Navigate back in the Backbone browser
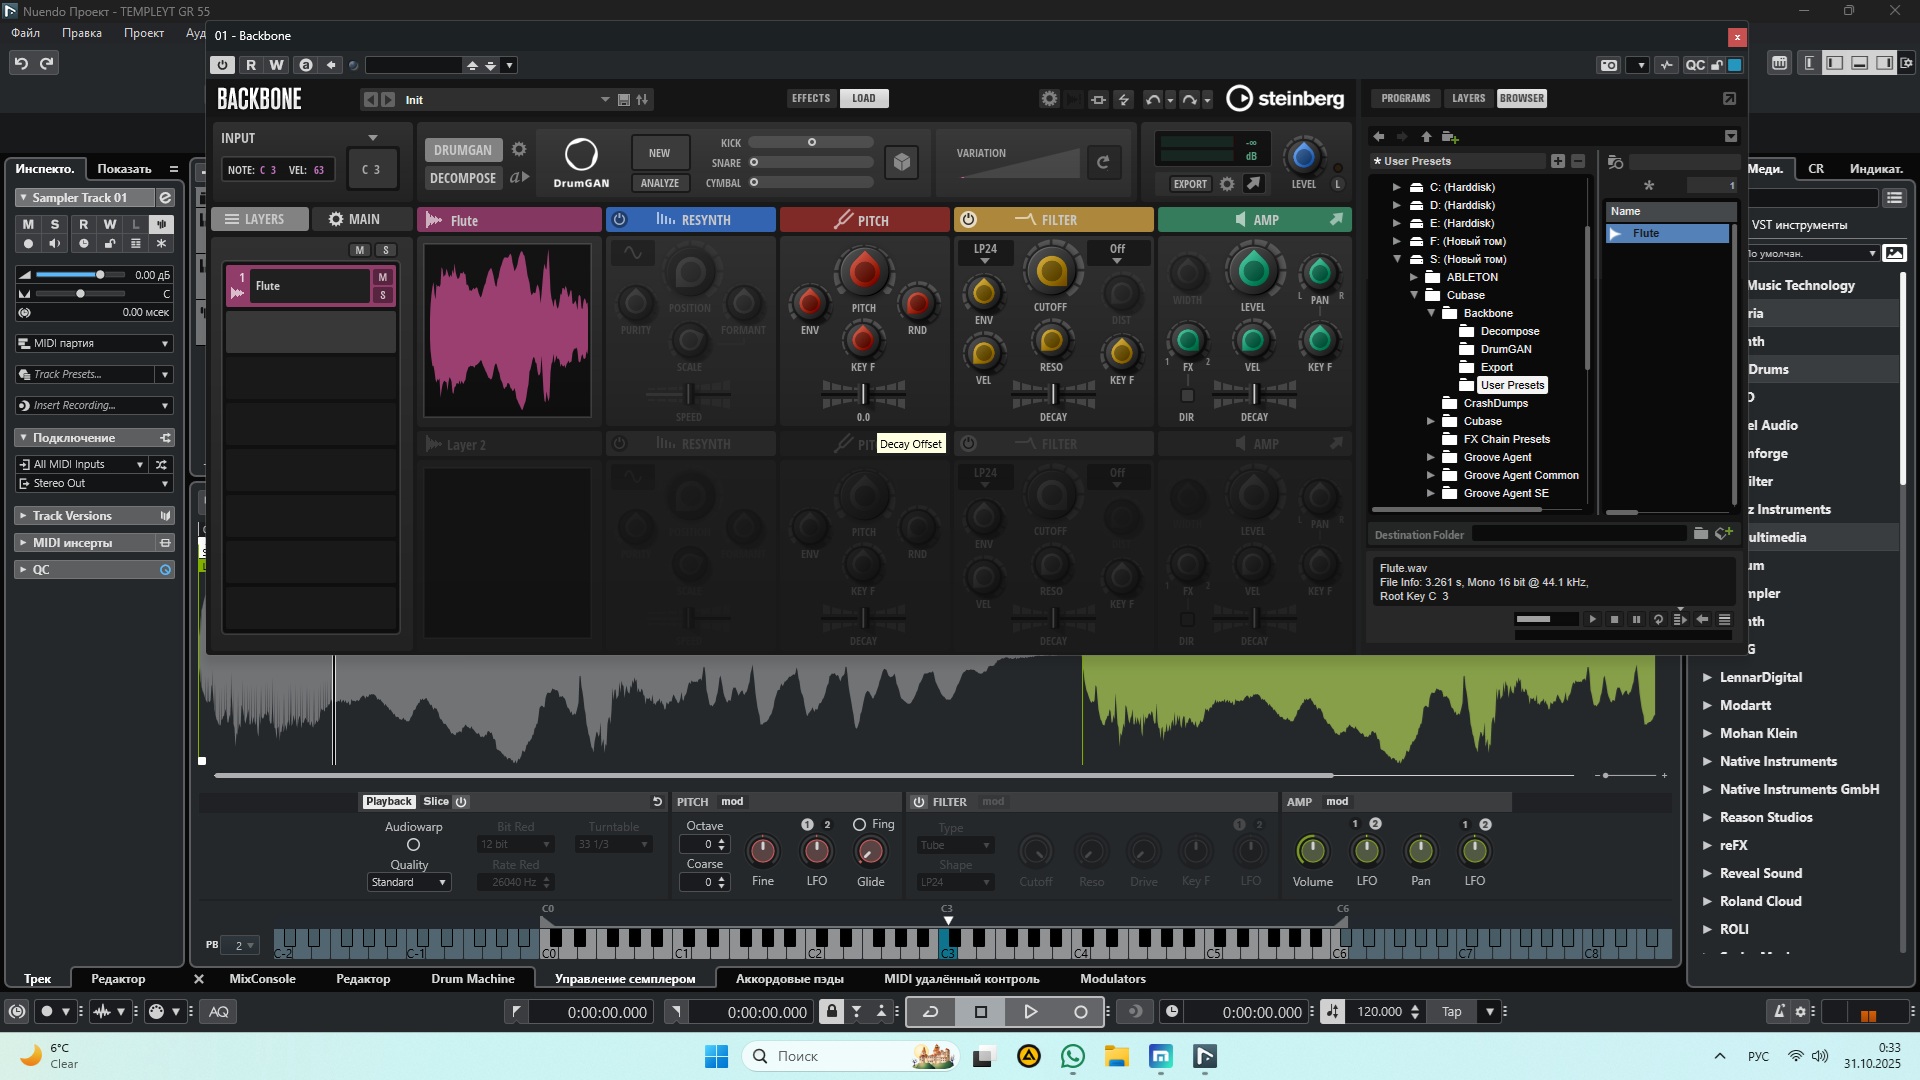 (x=1379, y=136)
